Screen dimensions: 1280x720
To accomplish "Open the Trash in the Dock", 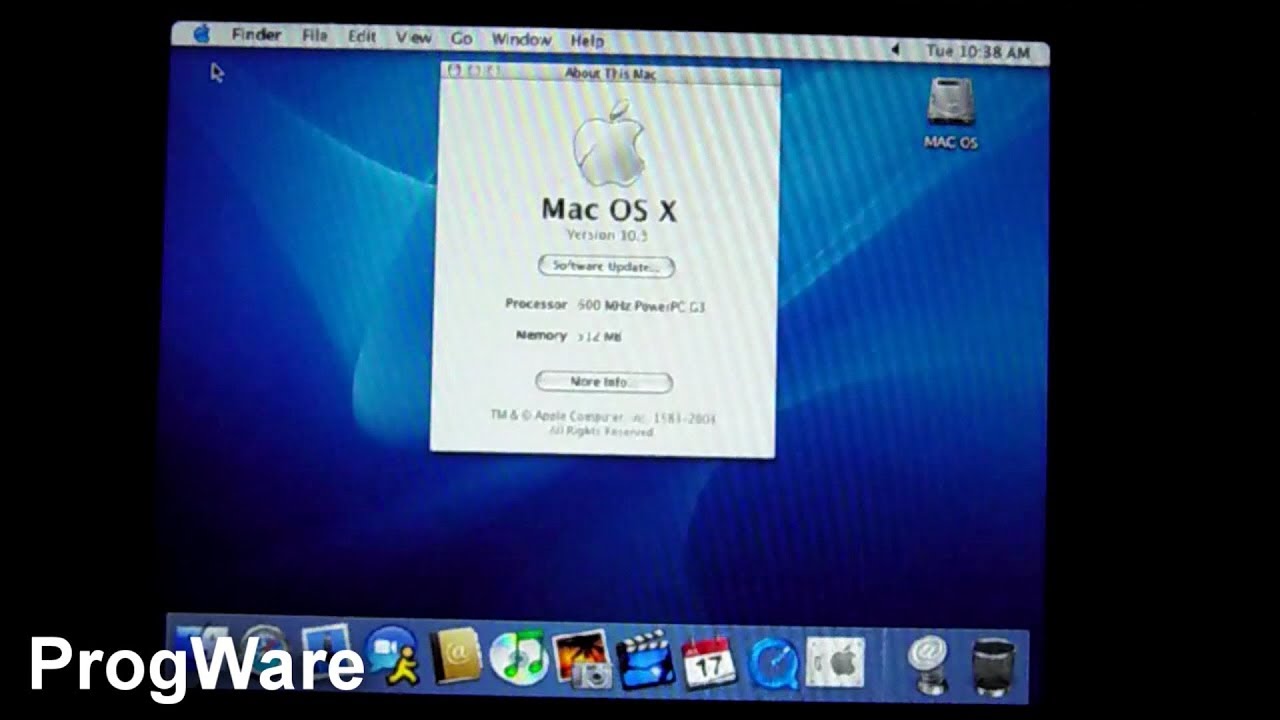I will coord(994,667).
